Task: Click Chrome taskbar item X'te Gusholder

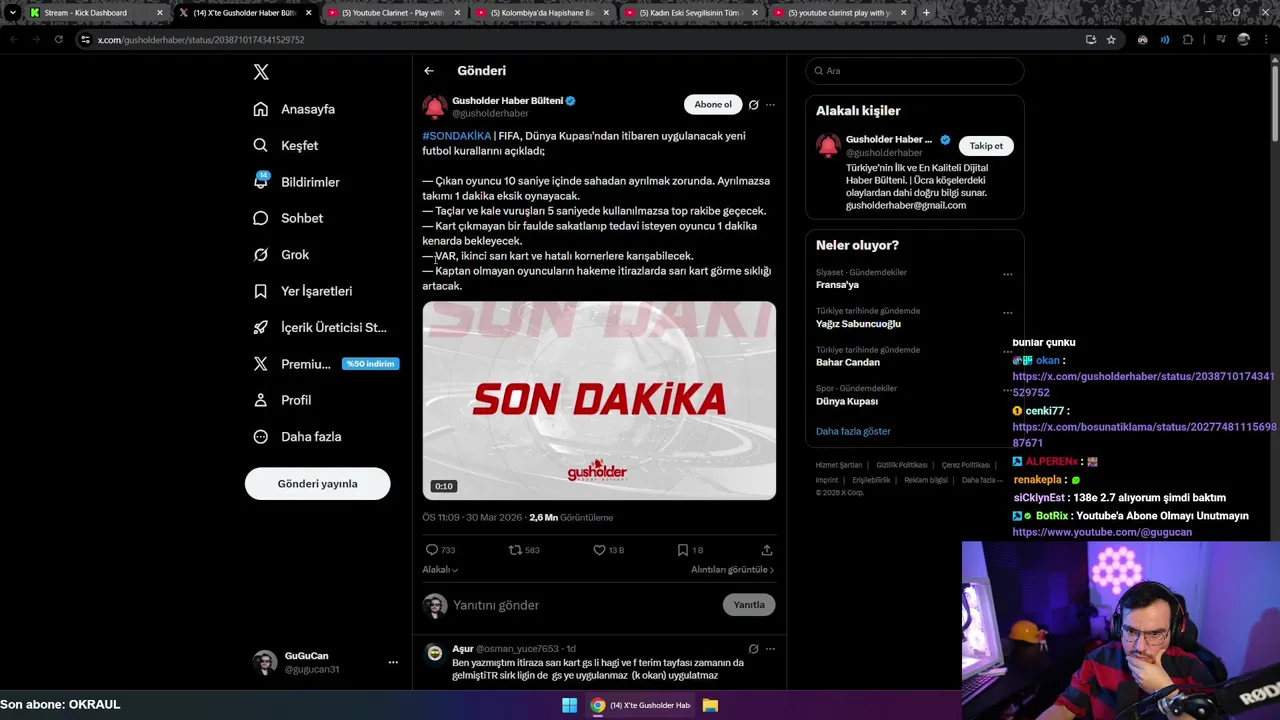Action: click(641, 705)
